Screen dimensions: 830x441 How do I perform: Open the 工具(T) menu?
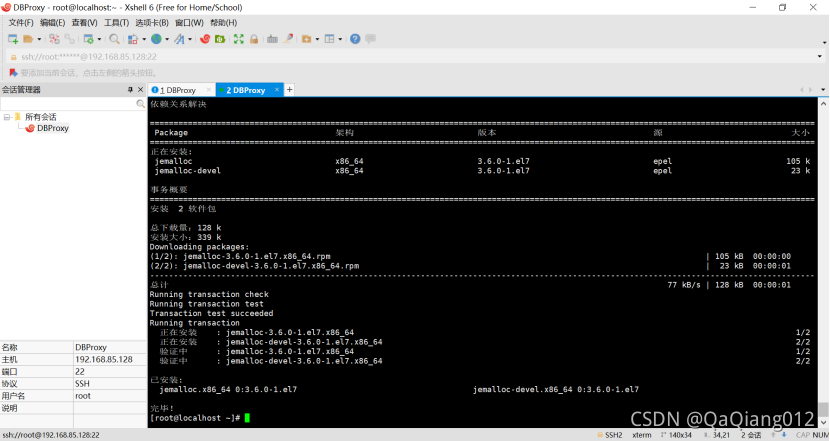click(116, 23)
